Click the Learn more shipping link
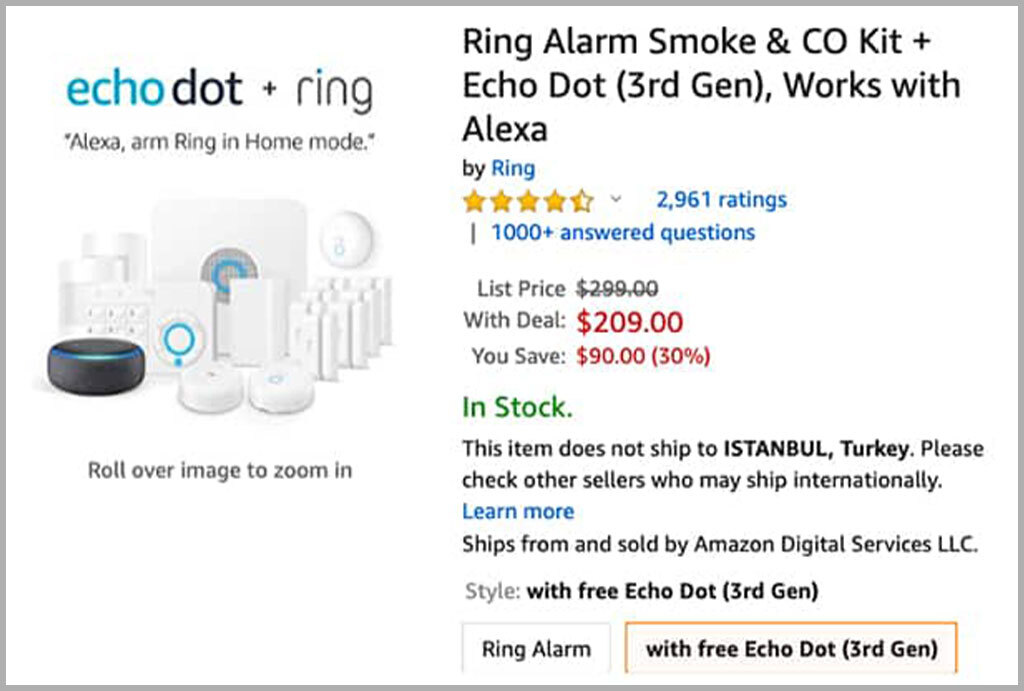This screenshot has width=1024, height=691. coord(518,511)
